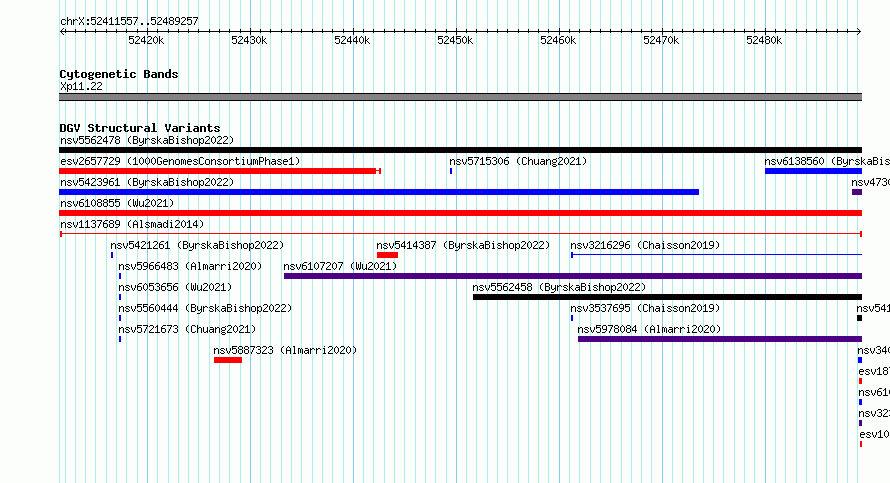The image size is (890, 483).
Task: Open variant label nsv5721673 (Chuang2021)
Action: pos(187,329)
